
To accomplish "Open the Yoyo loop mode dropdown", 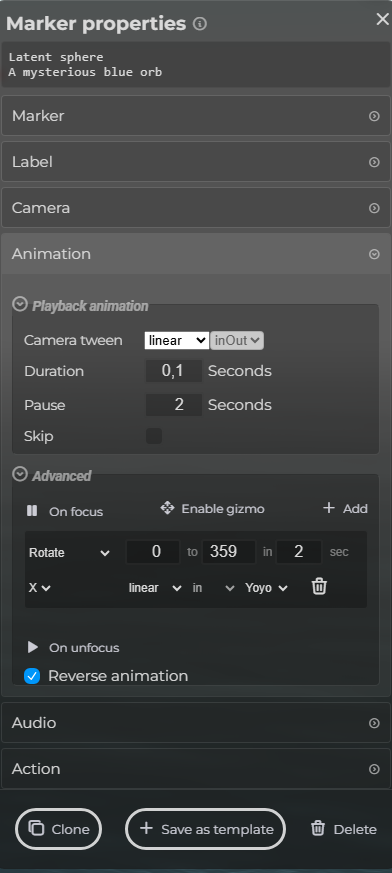I will pyautogui.click(x=266, y=587).
